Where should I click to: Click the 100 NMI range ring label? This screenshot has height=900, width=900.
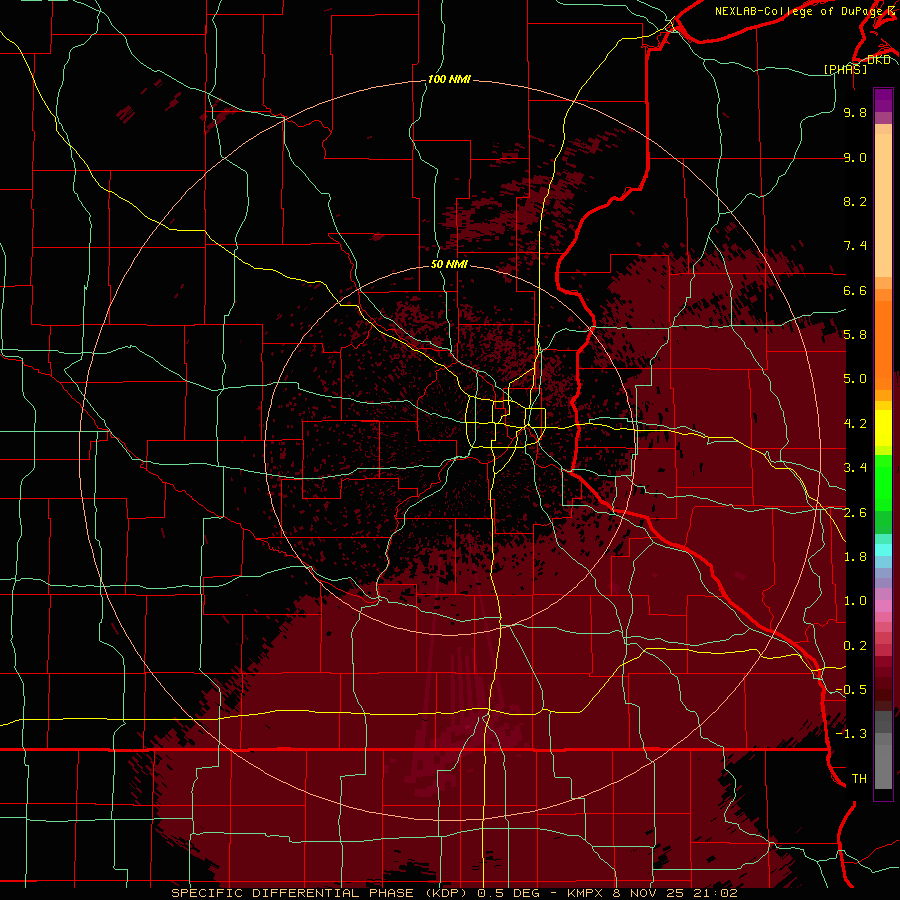[x=449, y=79]
